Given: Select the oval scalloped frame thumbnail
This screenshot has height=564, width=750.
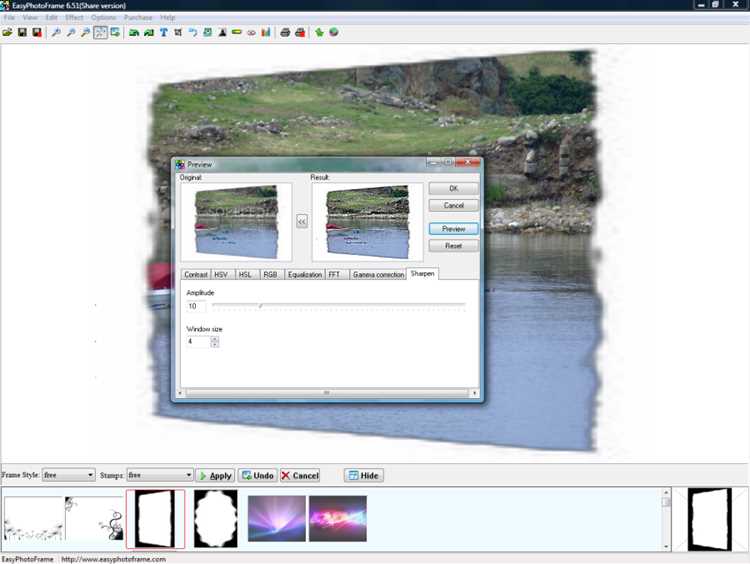Looking at the screenshot, I should pyautogui.click(x=216, y=519).
